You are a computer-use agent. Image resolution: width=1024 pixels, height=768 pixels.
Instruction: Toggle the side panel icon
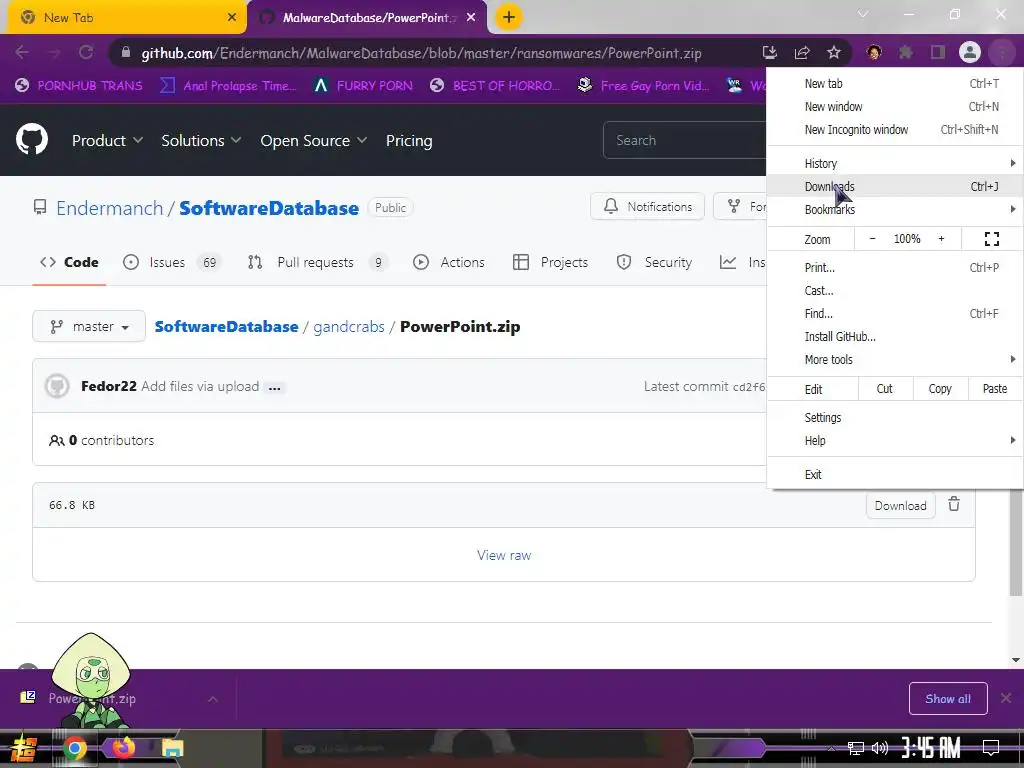(x=938, y=52)
